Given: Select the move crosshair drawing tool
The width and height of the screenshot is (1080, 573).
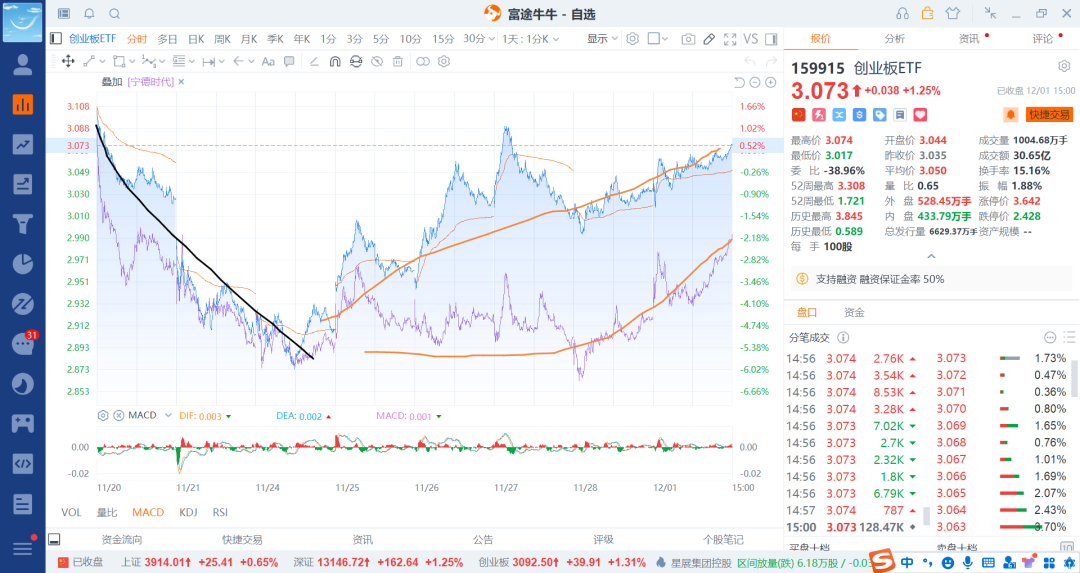Looking at the screenshot, I should coord(68,61).
